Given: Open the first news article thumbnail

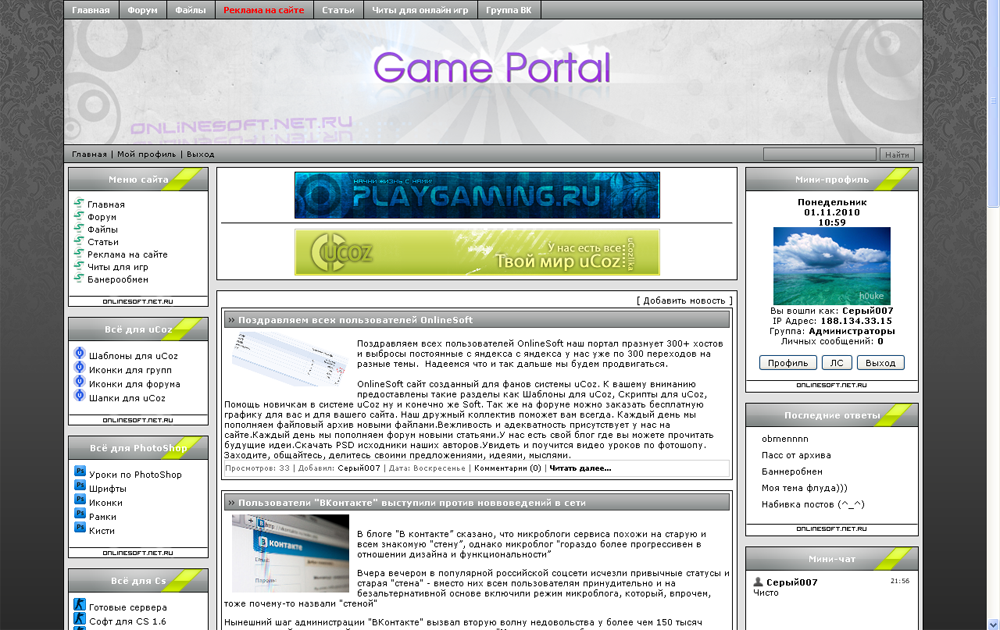Looking at the screenshot, I should [290, 359].
